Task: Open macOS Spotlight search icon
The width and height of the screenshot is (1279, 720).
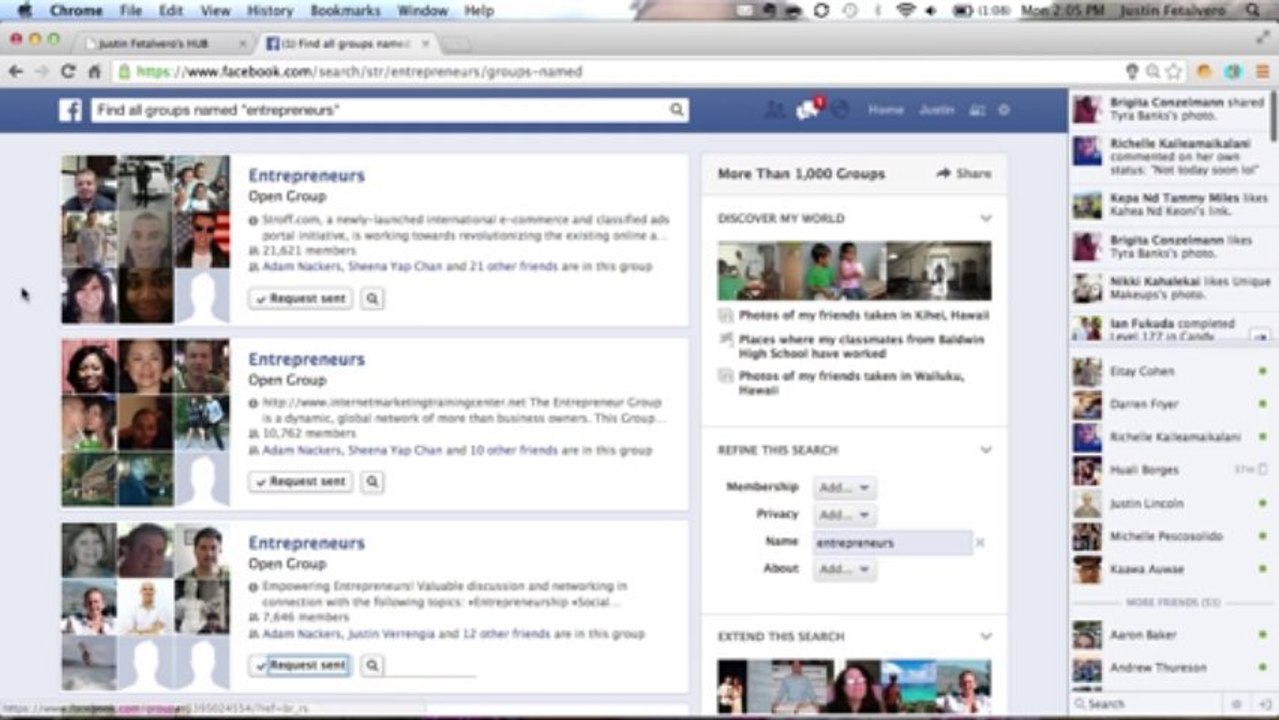Action: point(1253,11)
